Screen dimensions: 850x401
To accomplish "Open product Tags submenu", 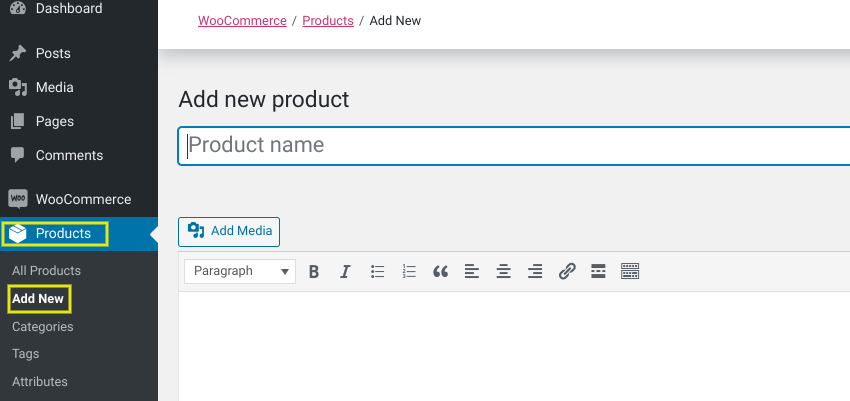I will point(25,354).
